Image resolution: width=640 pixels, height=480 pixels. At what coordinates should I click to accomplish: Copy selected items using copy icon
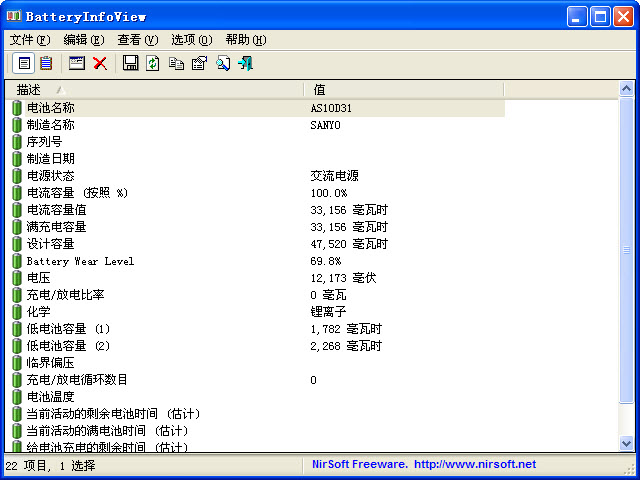[176, 63]
